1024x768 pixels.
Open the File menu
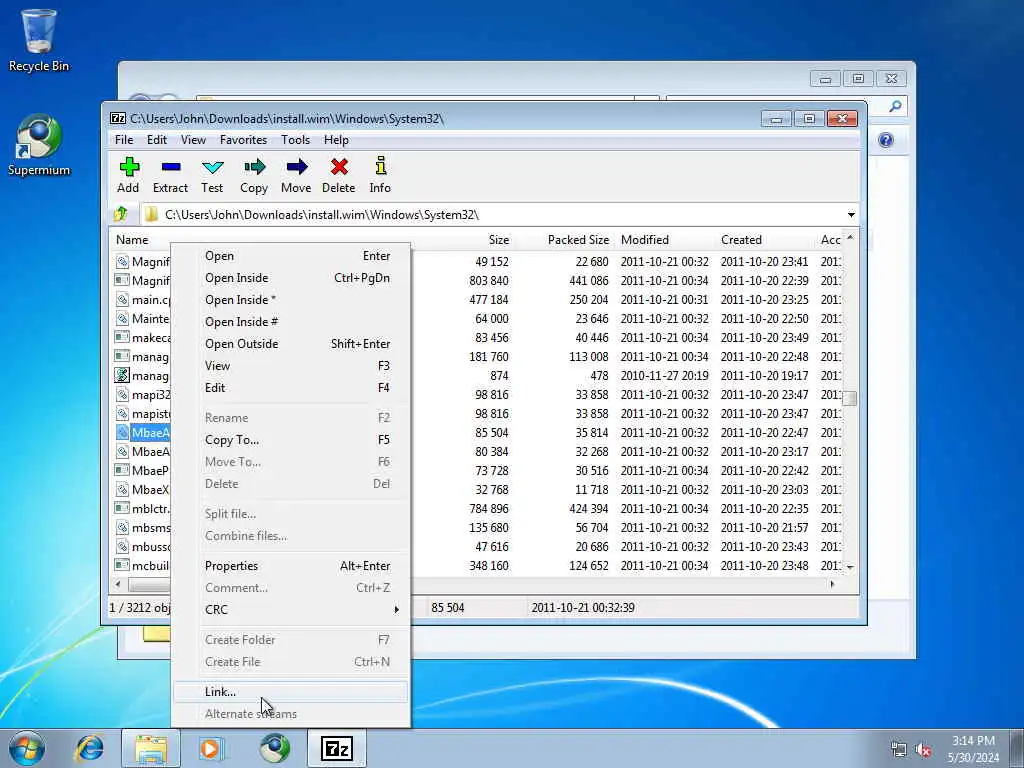pos(124,140)
